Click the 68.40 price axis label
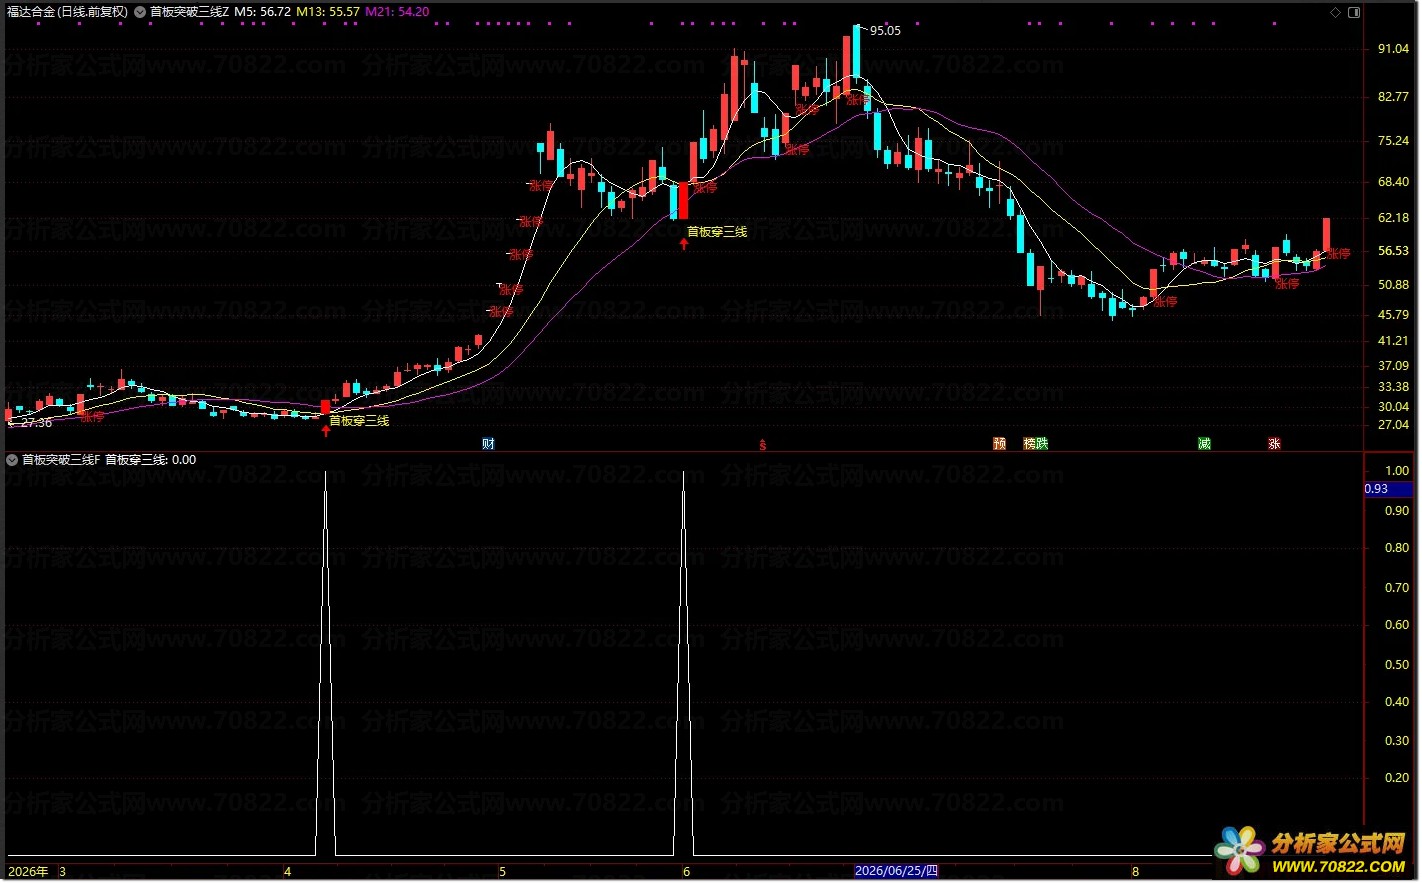Screen dimensions: 1422x883 [x=1393, y=182]
